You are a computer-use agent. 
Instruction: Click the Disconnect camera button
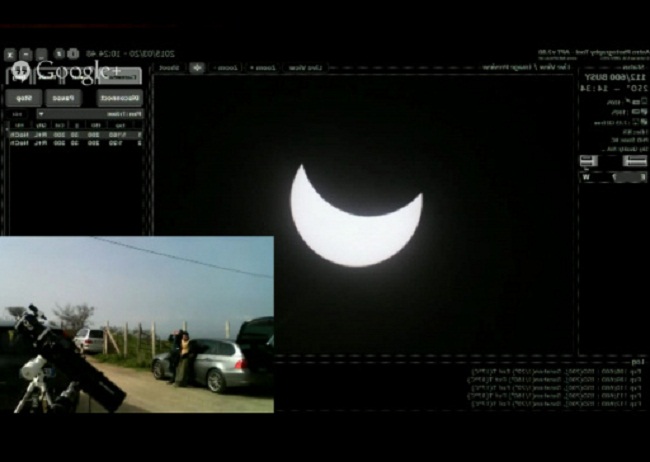coord(120,98)
